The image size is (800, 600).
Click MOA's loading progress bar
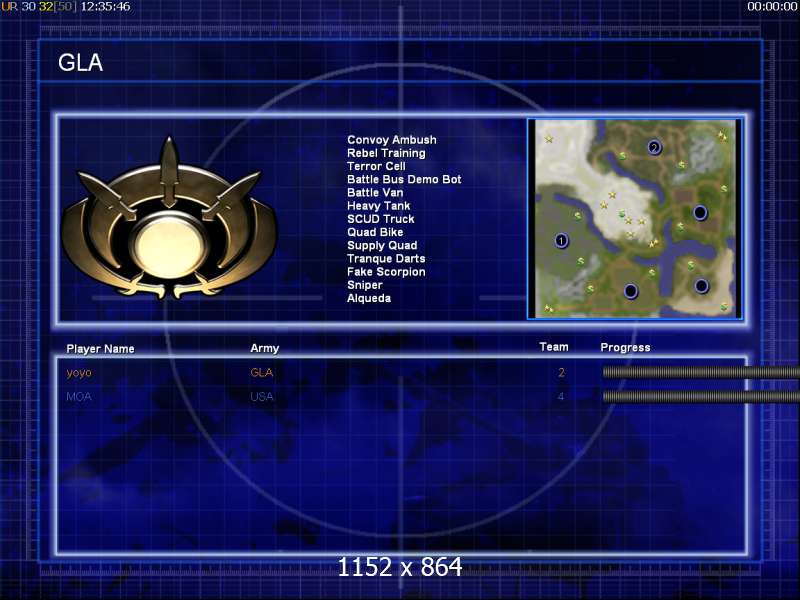pos(701,396)
